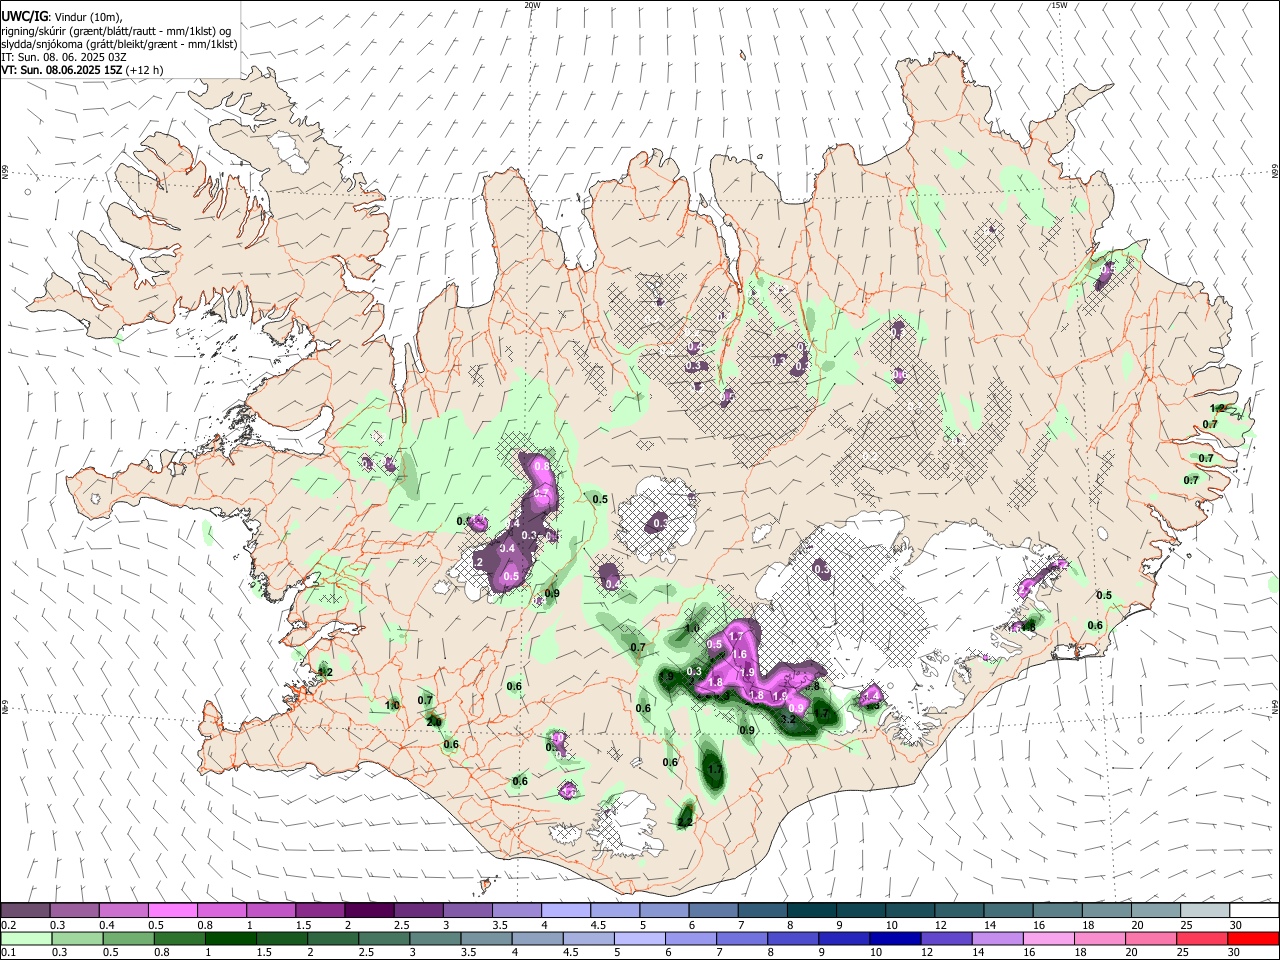Click the upper legend swatch starting at 0.3
This screenshot has height=960, width=1280.
click(74, 910)
